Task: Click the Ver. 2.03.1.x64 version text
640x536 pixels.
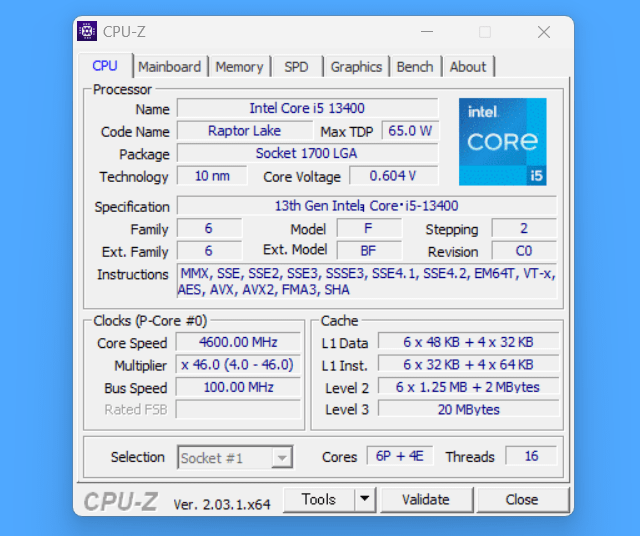Action: coord(222,505)
